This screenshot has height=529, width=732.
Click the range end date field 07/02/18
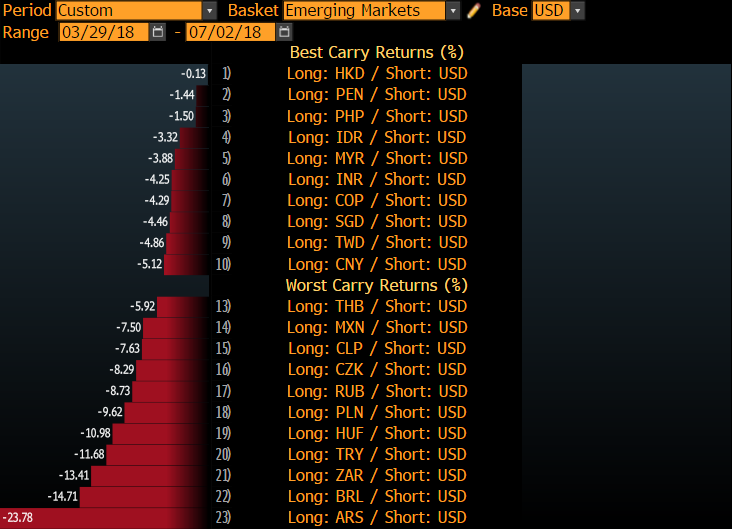pos(231,32)
